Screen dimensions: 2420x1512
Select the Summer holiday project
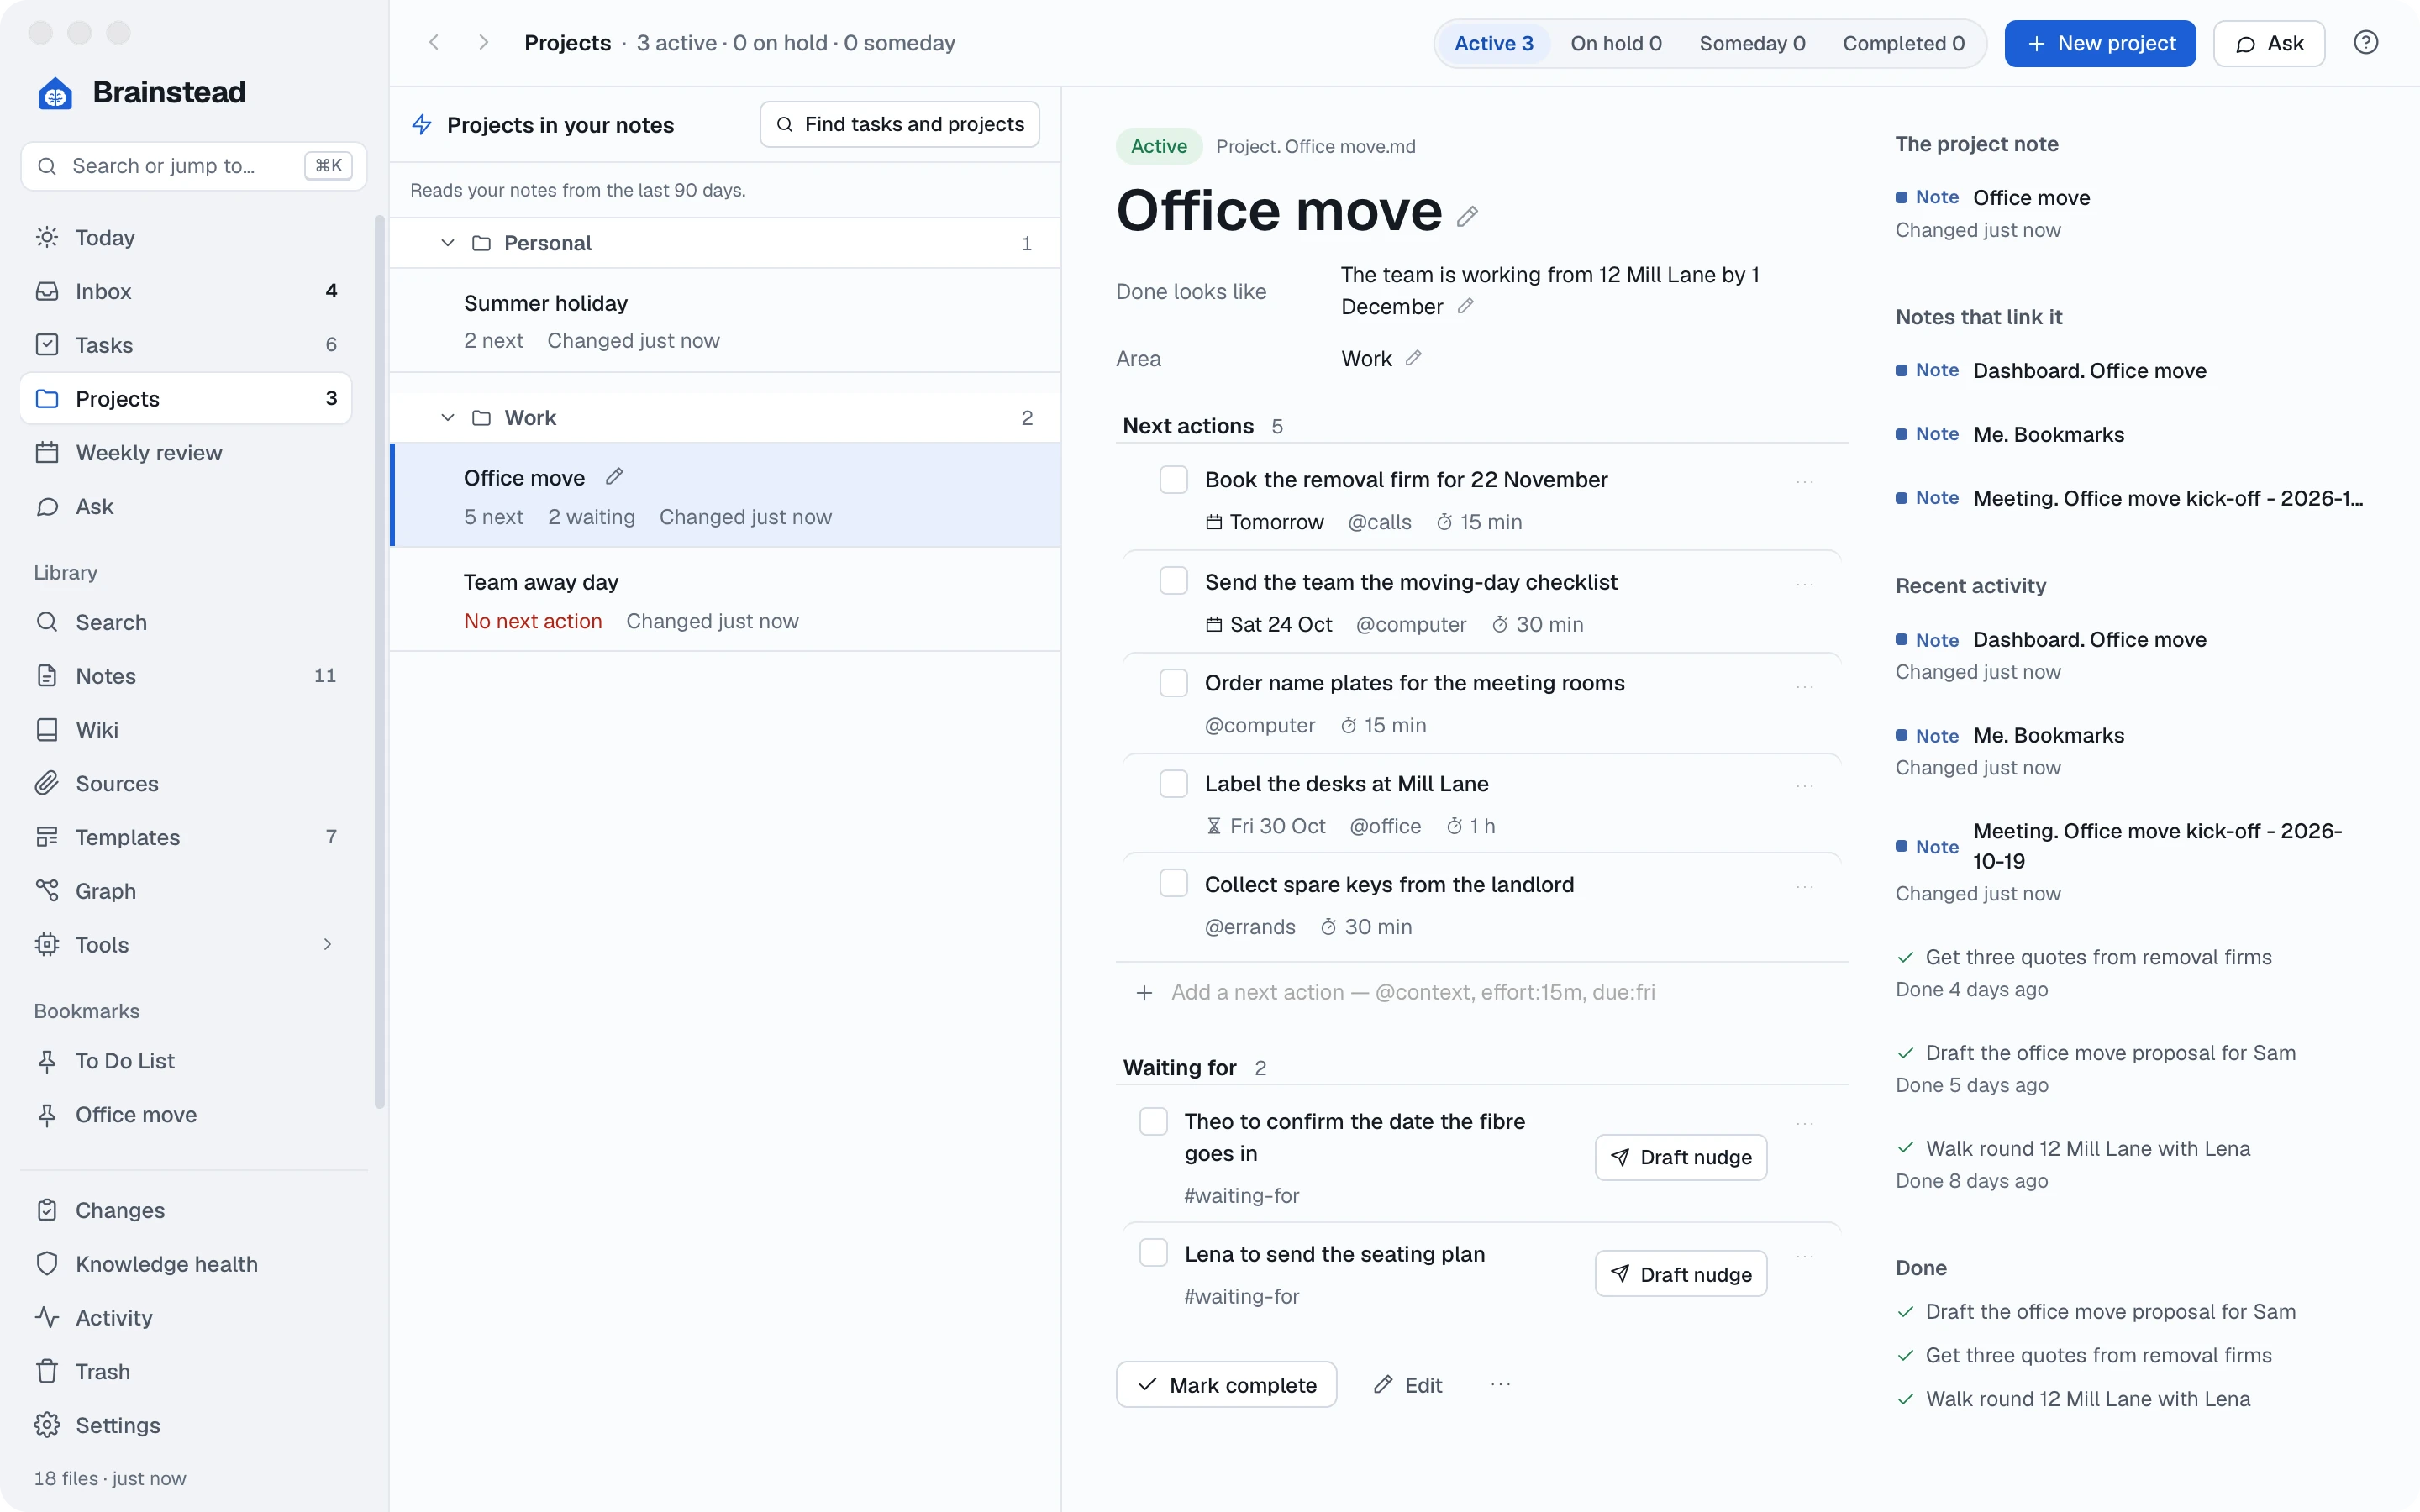tap(725, 321)
